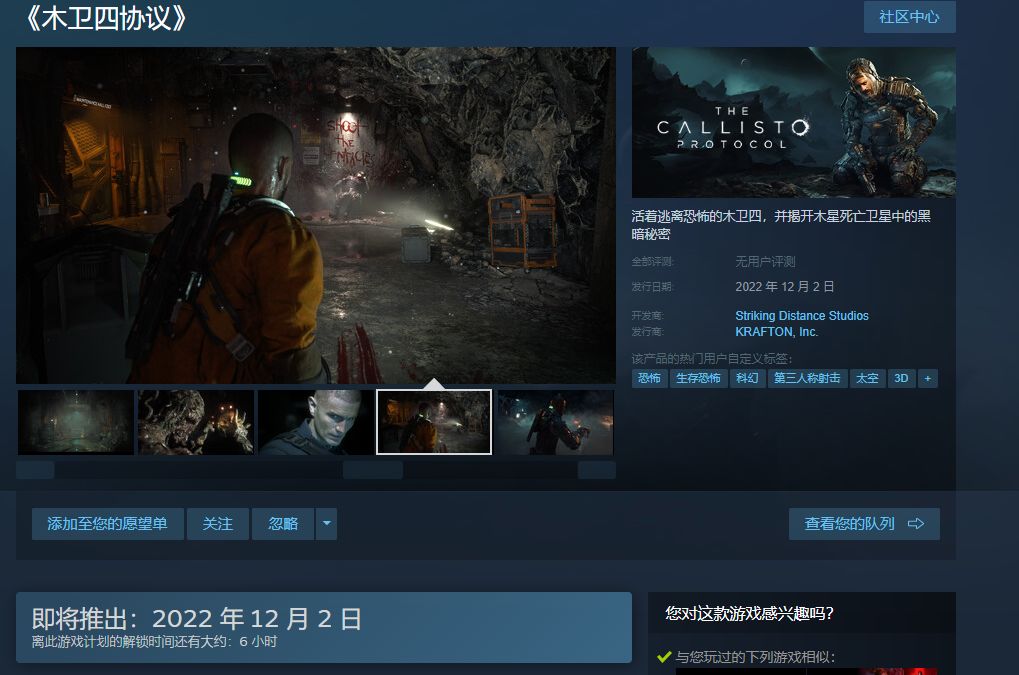The width and height of the screenshot is (1019, 675).
Task: Select the 恐怖 tag
Action: [649, 378]
